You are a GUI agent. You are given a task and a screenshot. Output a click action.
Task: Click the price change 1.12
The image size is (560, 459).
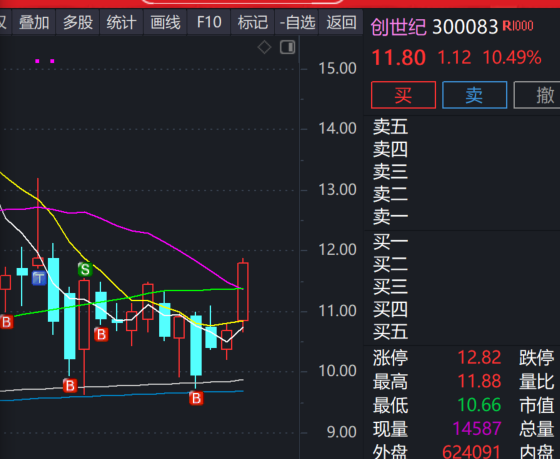454,58
